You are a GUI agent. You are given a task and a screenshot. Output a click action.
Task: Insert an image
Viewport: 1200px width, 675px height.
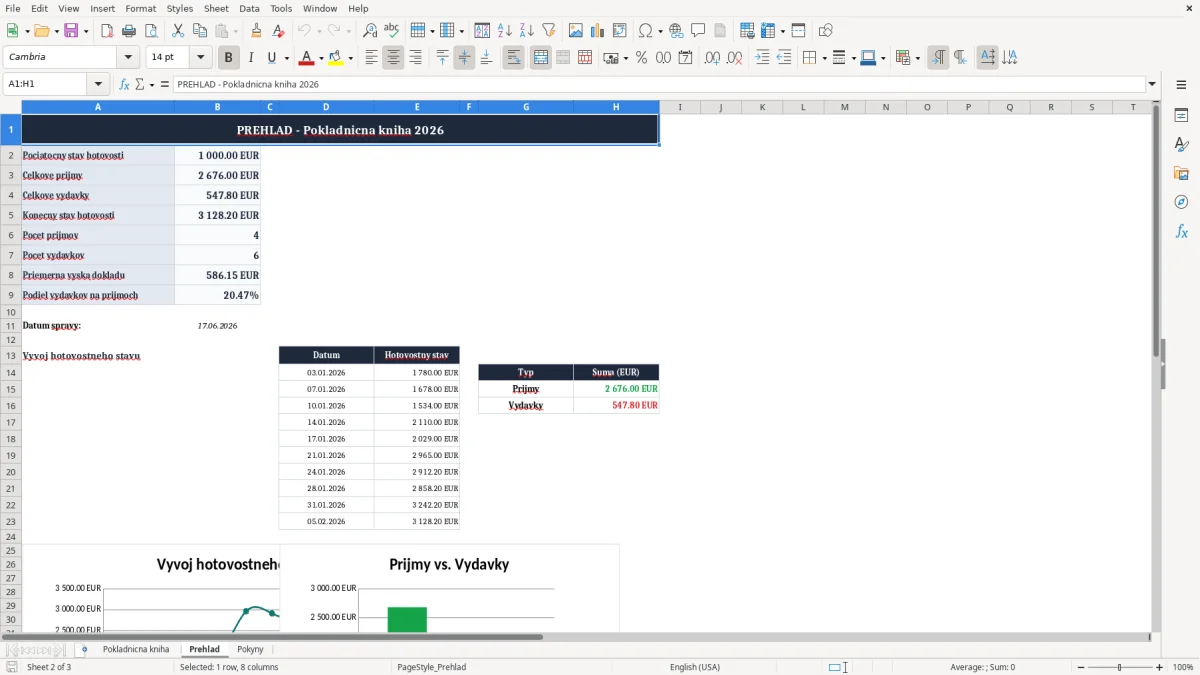576,31
